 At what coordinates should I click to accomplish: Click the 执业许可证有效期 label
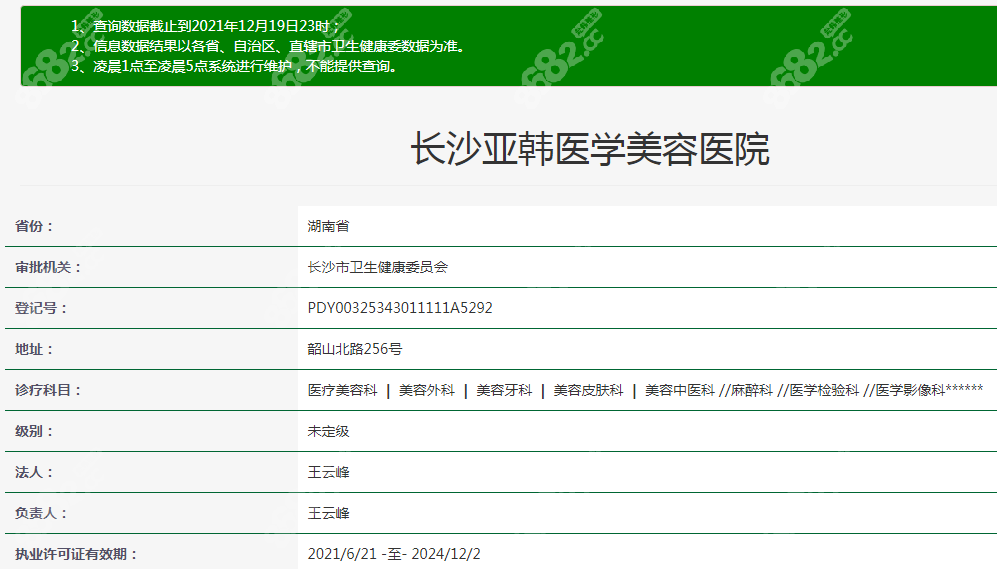tap(76, 554)
